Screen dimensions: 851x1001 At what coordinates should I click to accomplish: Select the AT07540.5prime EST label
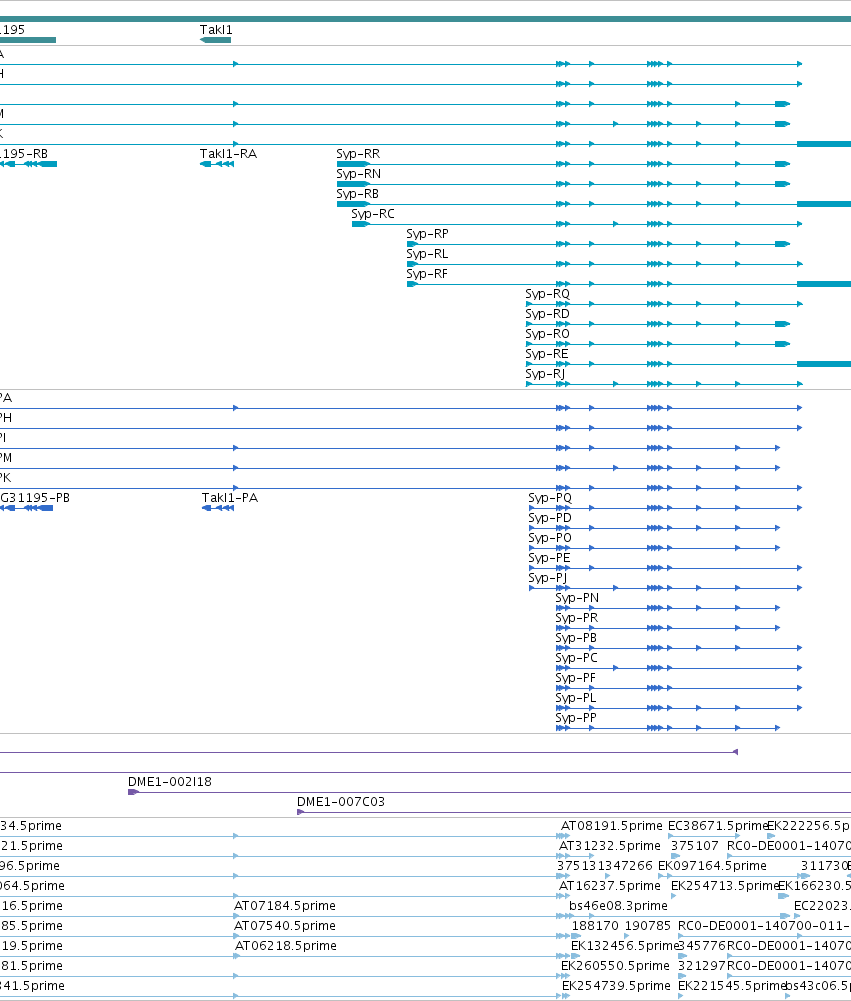click(285, 926)
